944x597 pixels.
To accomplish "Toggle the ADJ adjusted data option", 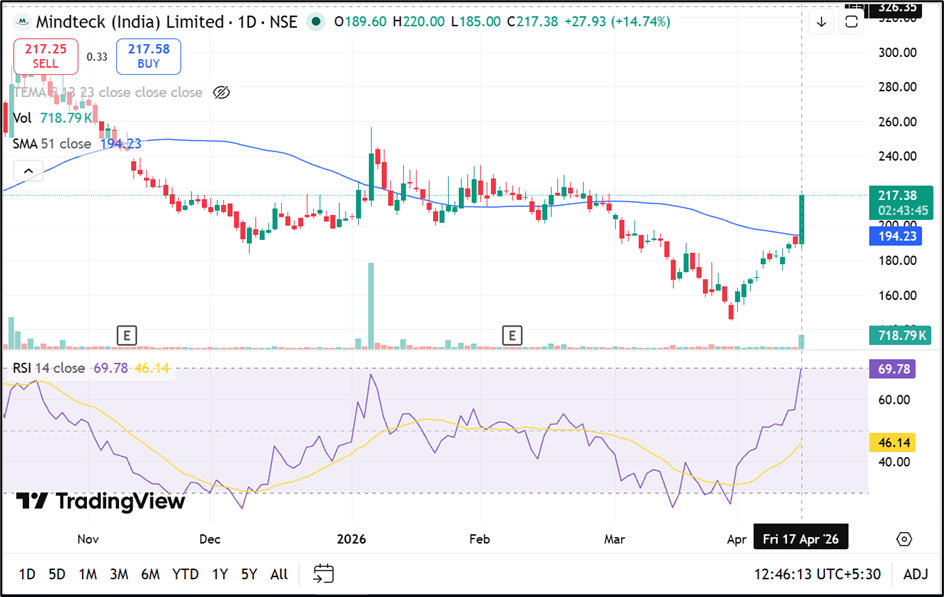I will 915,574.
